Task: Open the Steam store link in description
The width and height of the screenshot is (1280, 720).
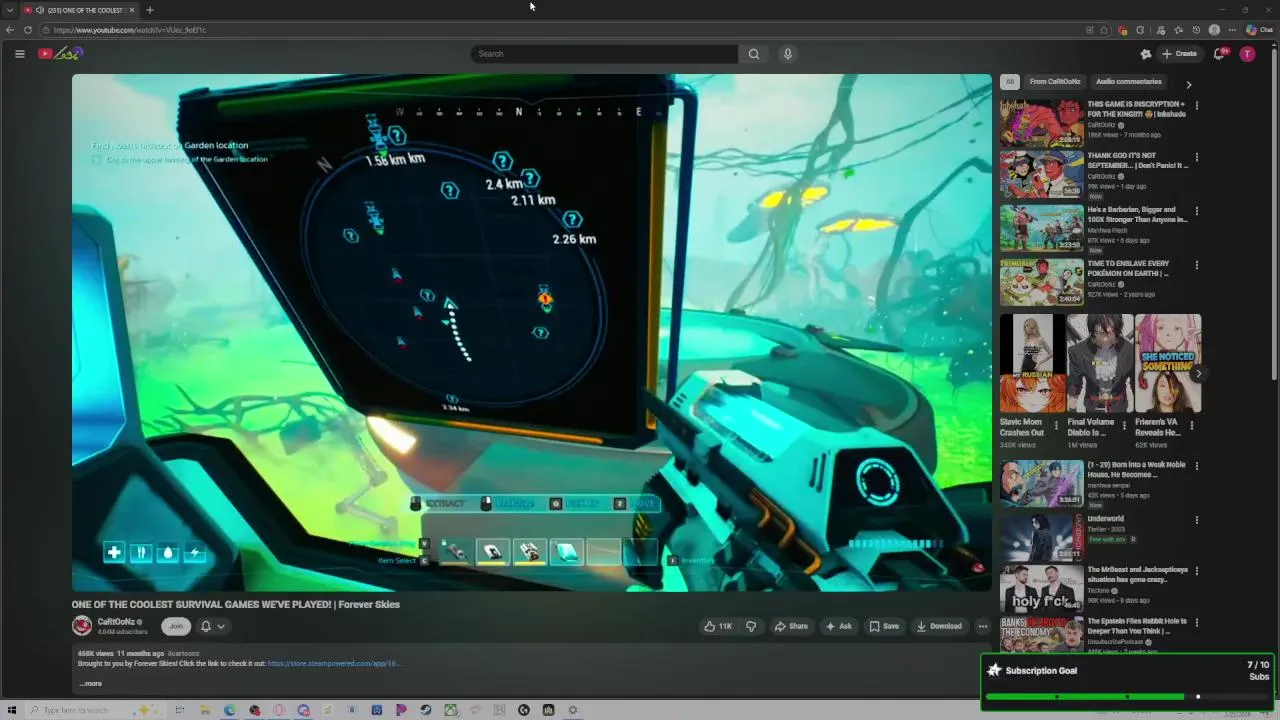Action: [334, 663]
